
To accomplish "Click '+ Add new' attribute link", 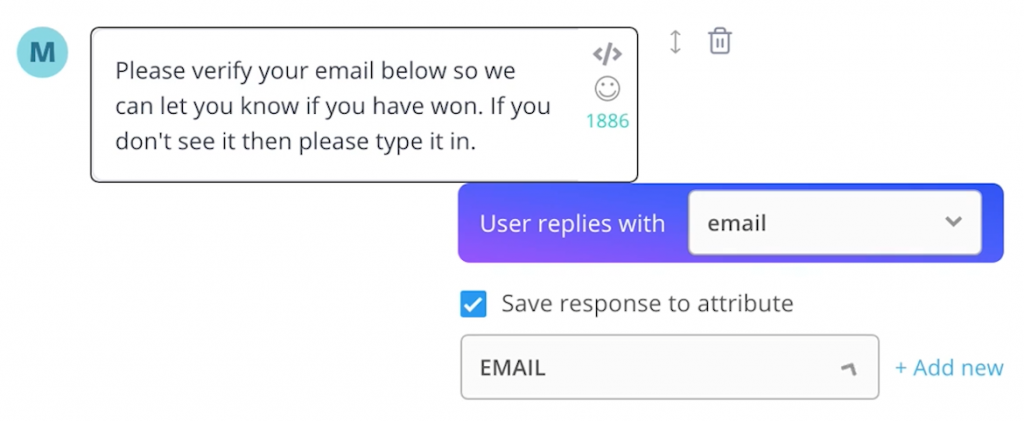I will (949, 368).
